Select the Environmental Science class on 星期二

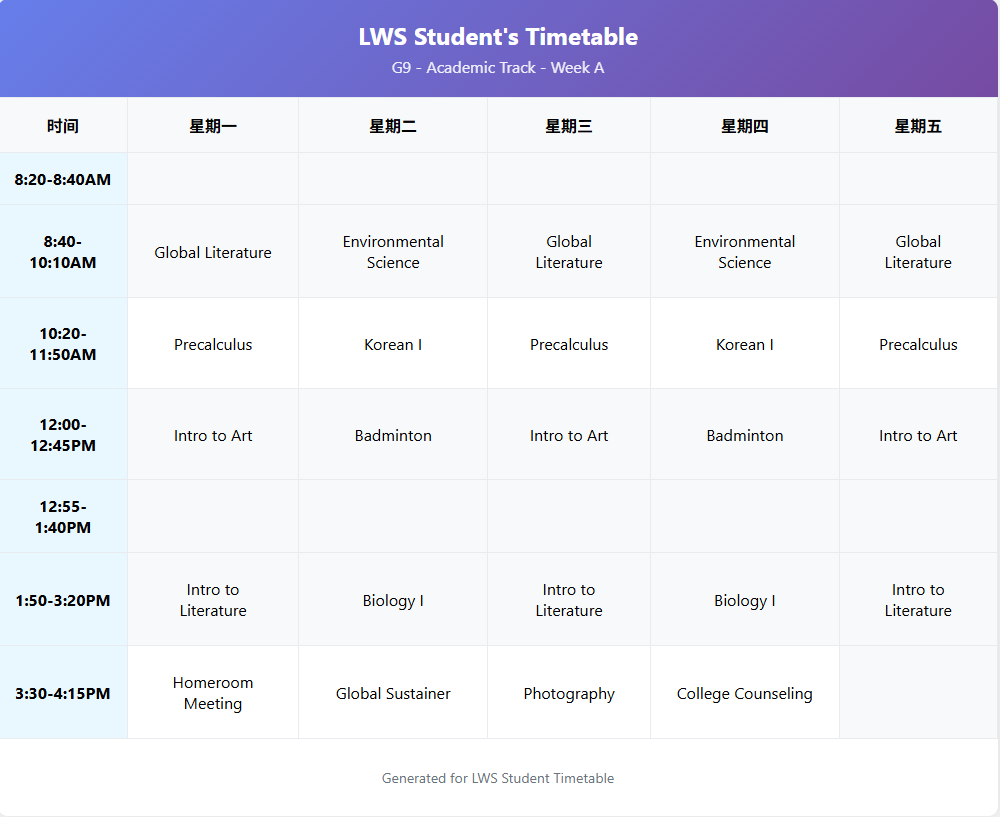coord(393,252)
